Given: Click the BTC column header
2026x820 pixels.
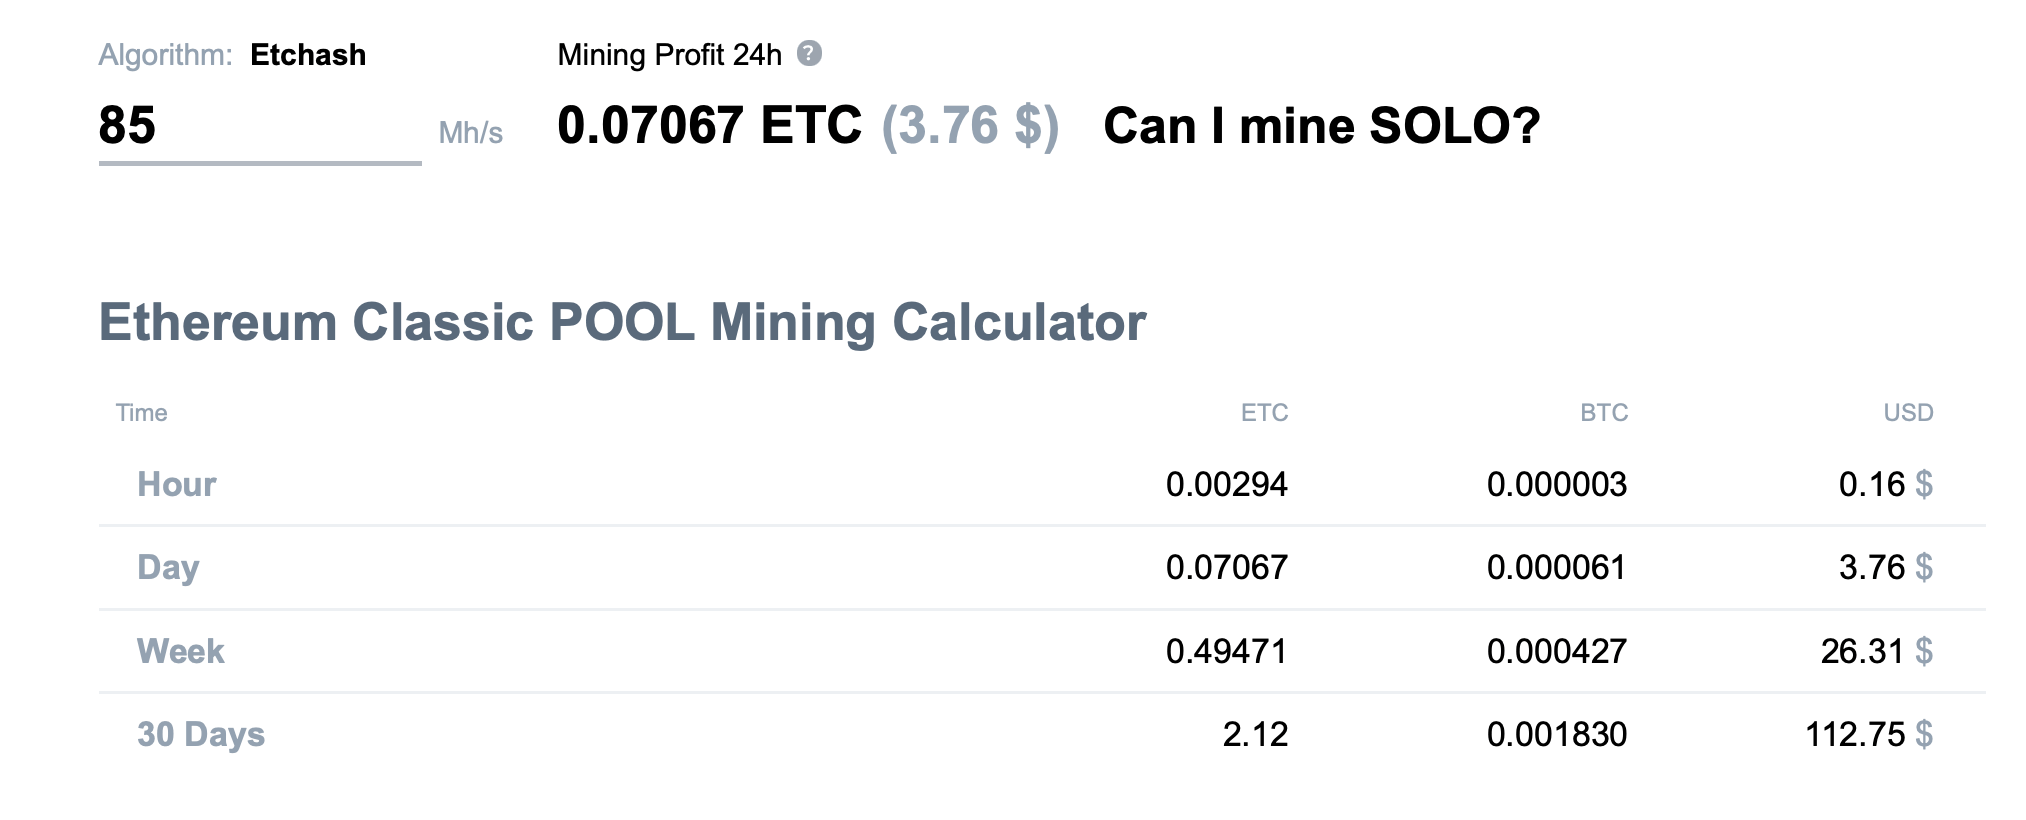Looking at the screenshot, I should pos(1604,413).
